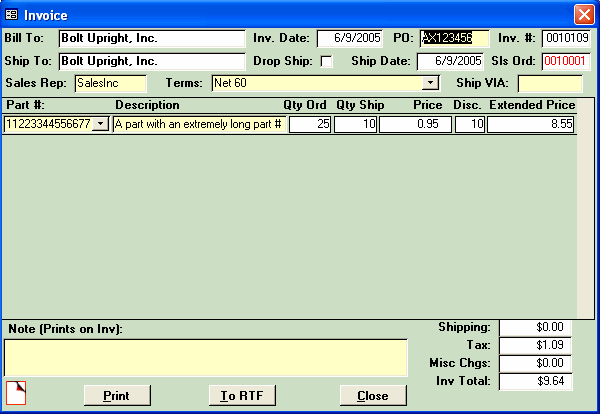Expand the Terms dropdown list
The height and width of the screenshot is (414, 600).
pos(431,83)
